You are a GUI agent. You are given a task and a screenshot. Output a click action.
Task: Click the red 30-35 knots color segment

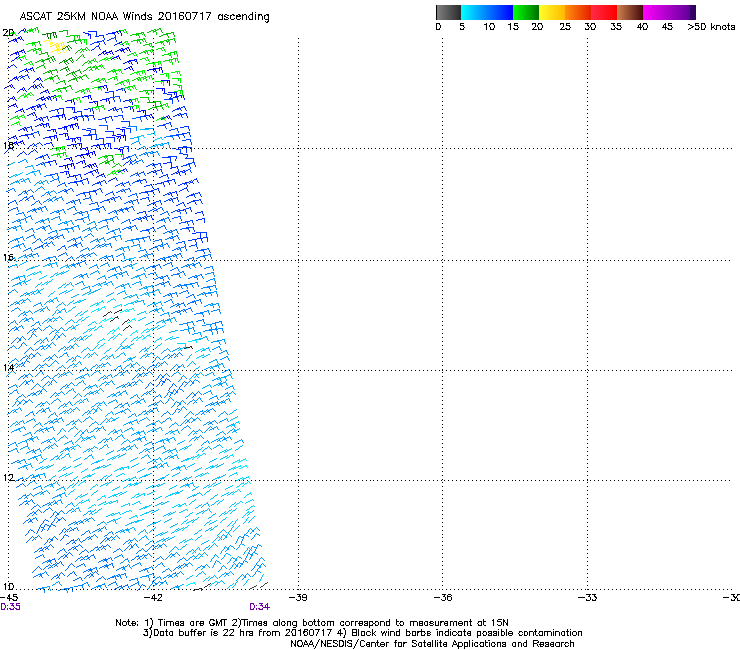tap(604, 12)
